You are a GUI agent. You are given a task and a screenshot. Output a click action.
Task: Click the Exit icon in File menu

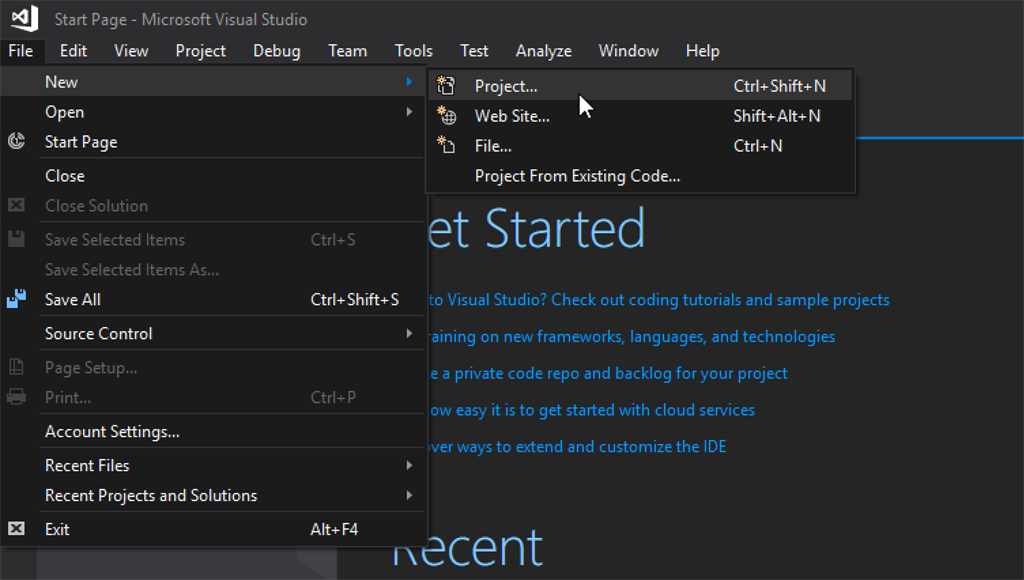[16, 529]
